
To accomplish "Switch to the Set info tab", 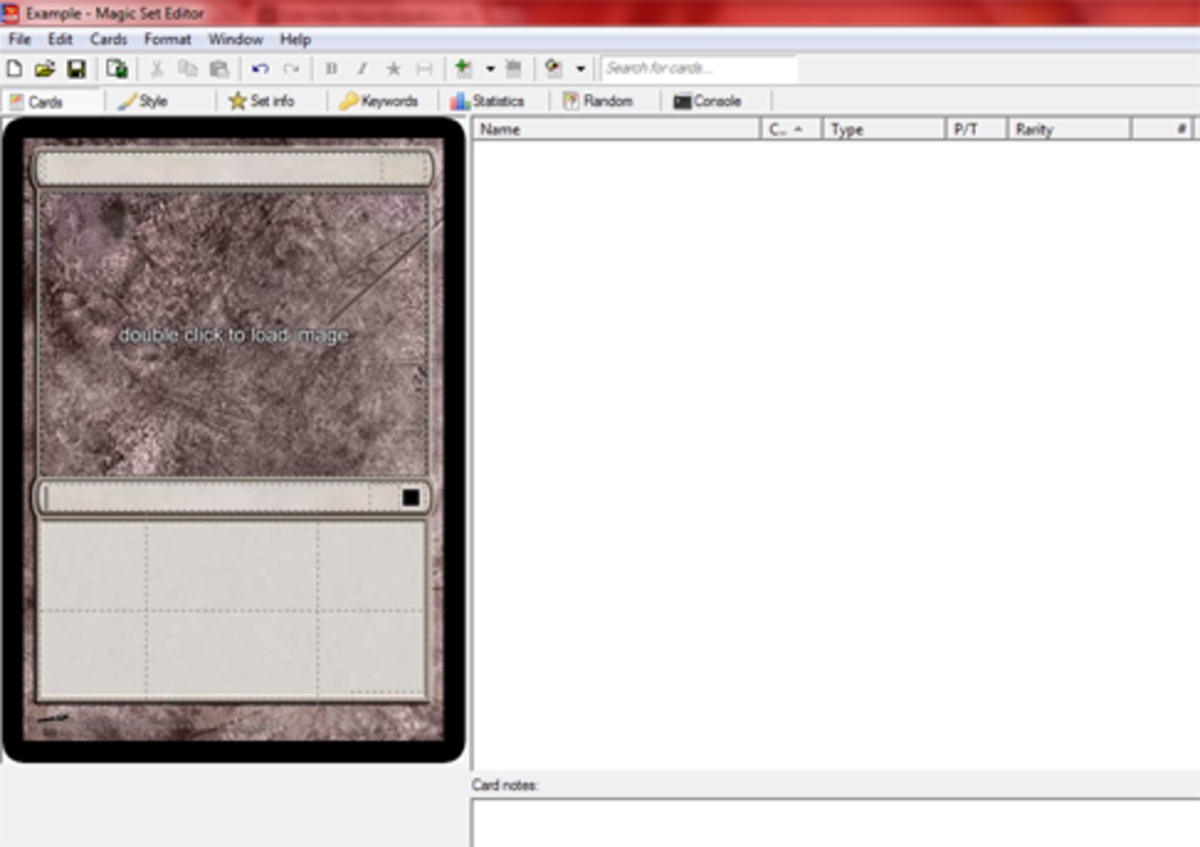I will [x=262, y=101].
